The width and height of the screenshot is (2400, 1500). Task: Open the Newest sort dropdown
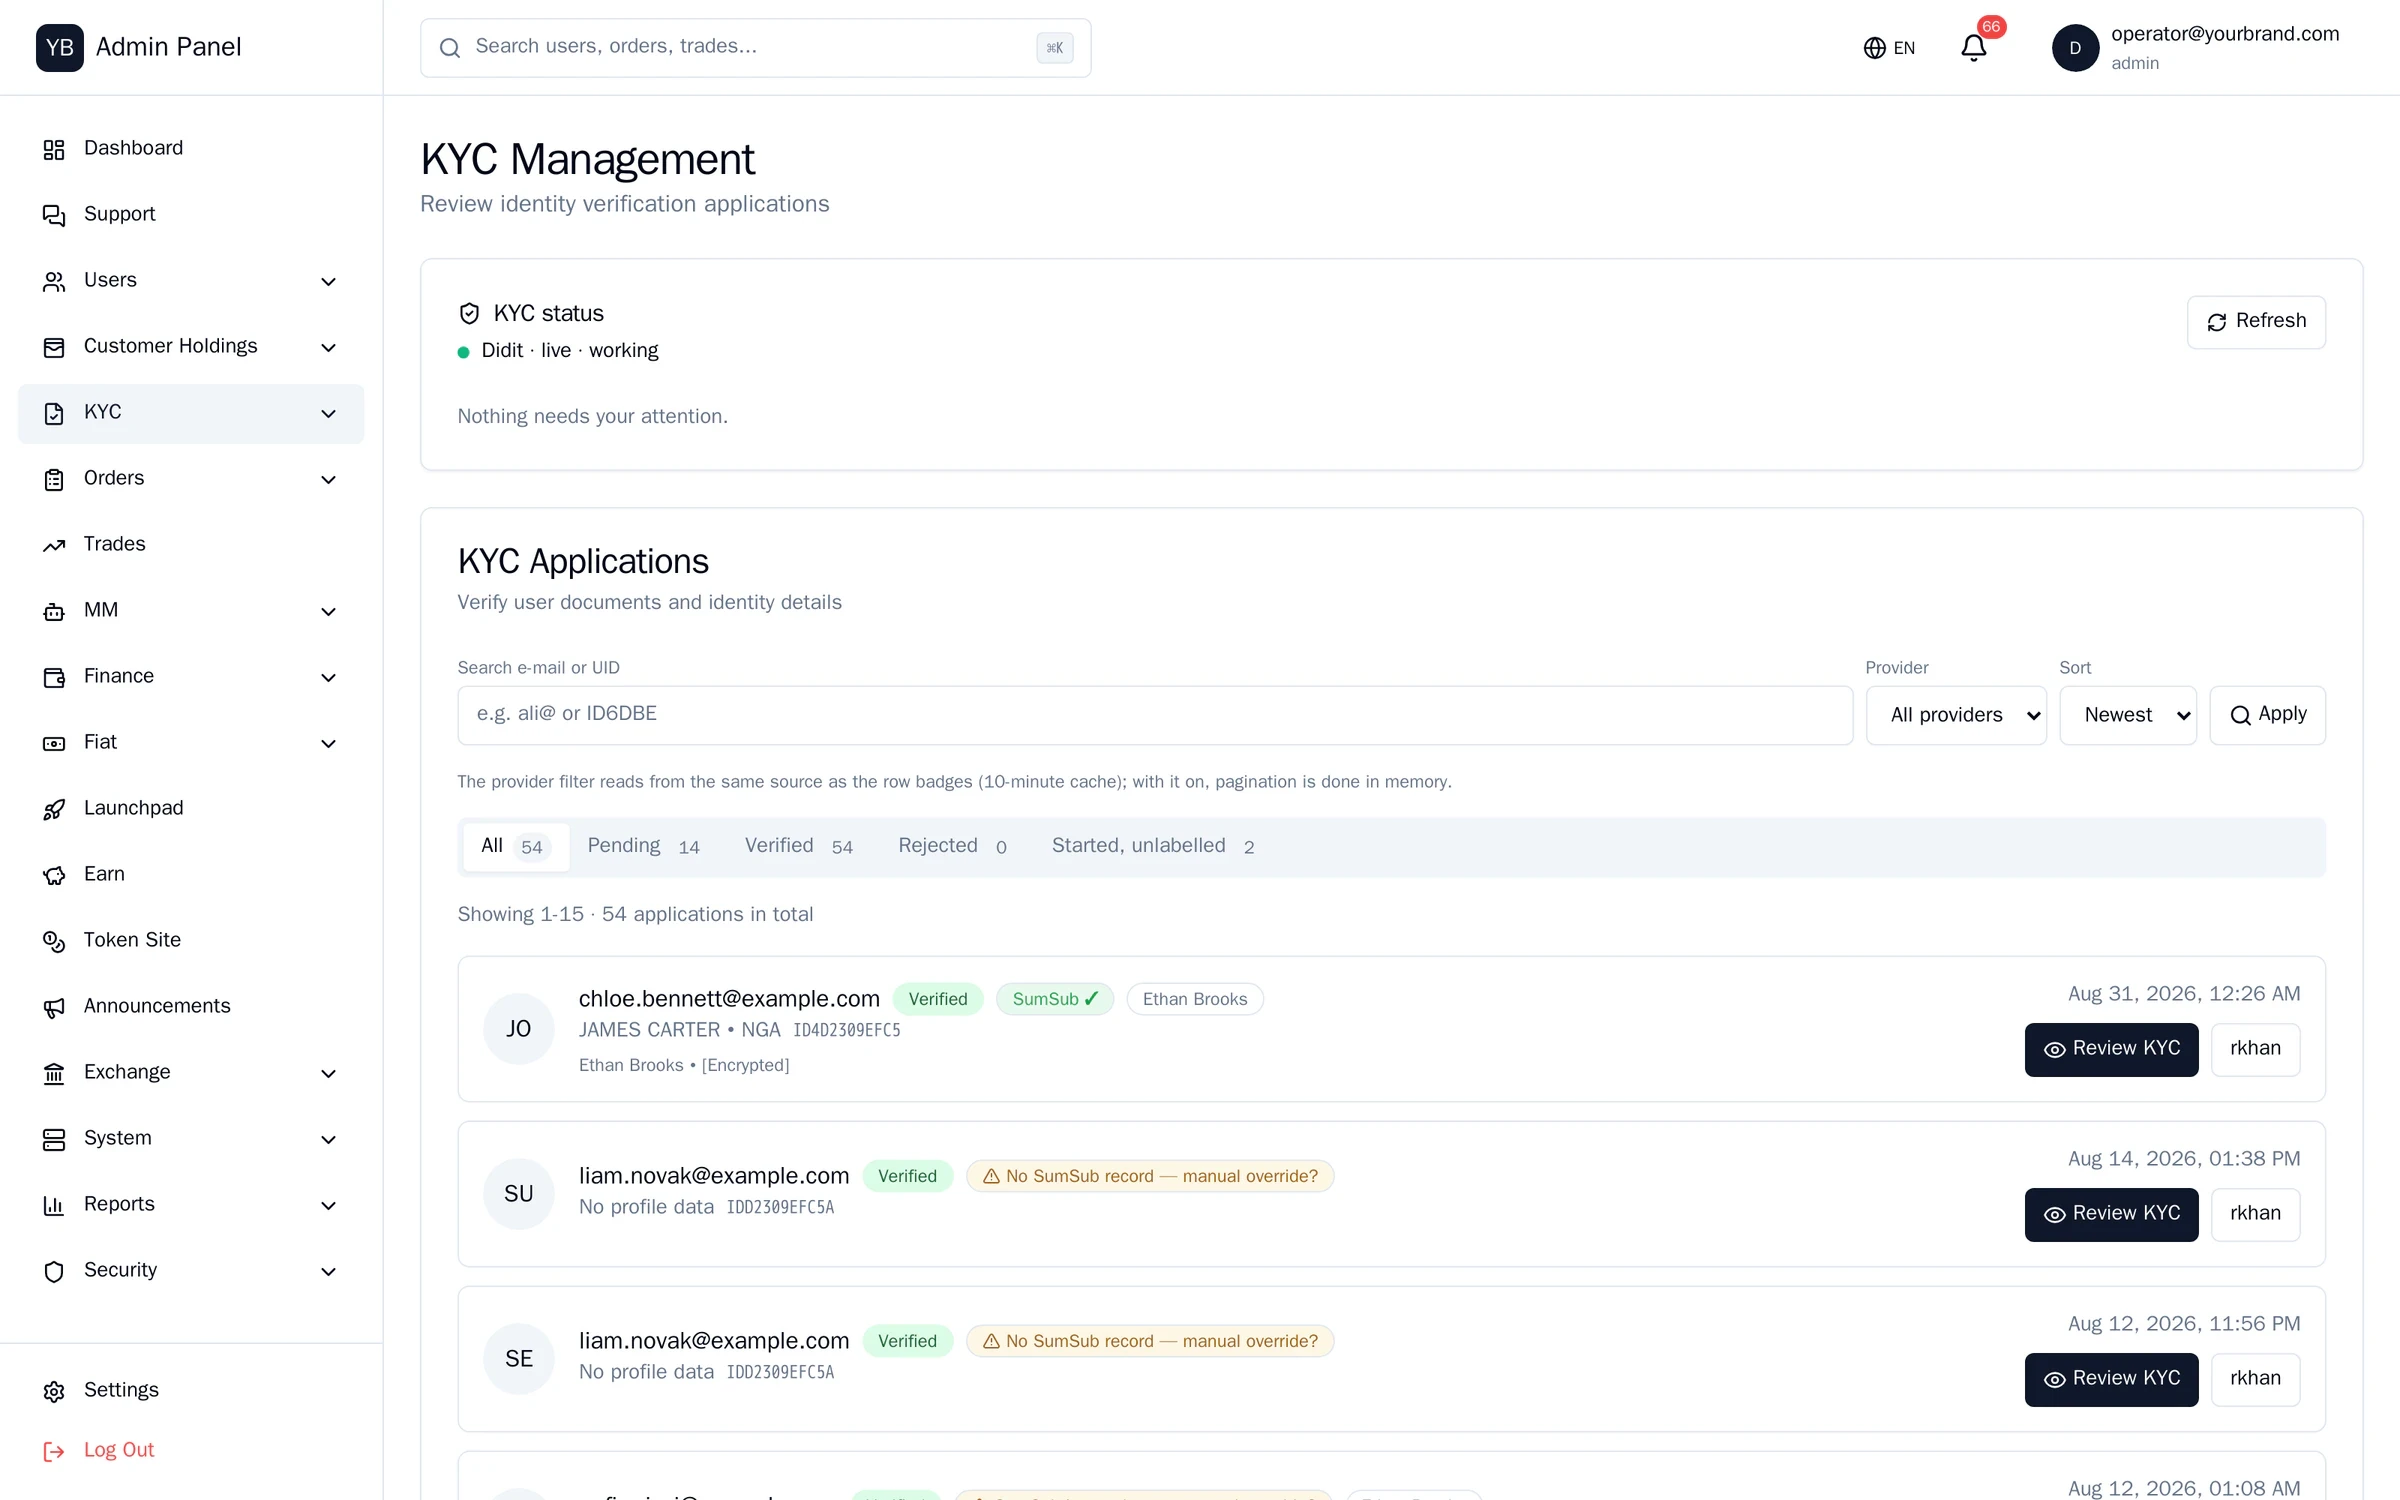(x=2128, y=715)
